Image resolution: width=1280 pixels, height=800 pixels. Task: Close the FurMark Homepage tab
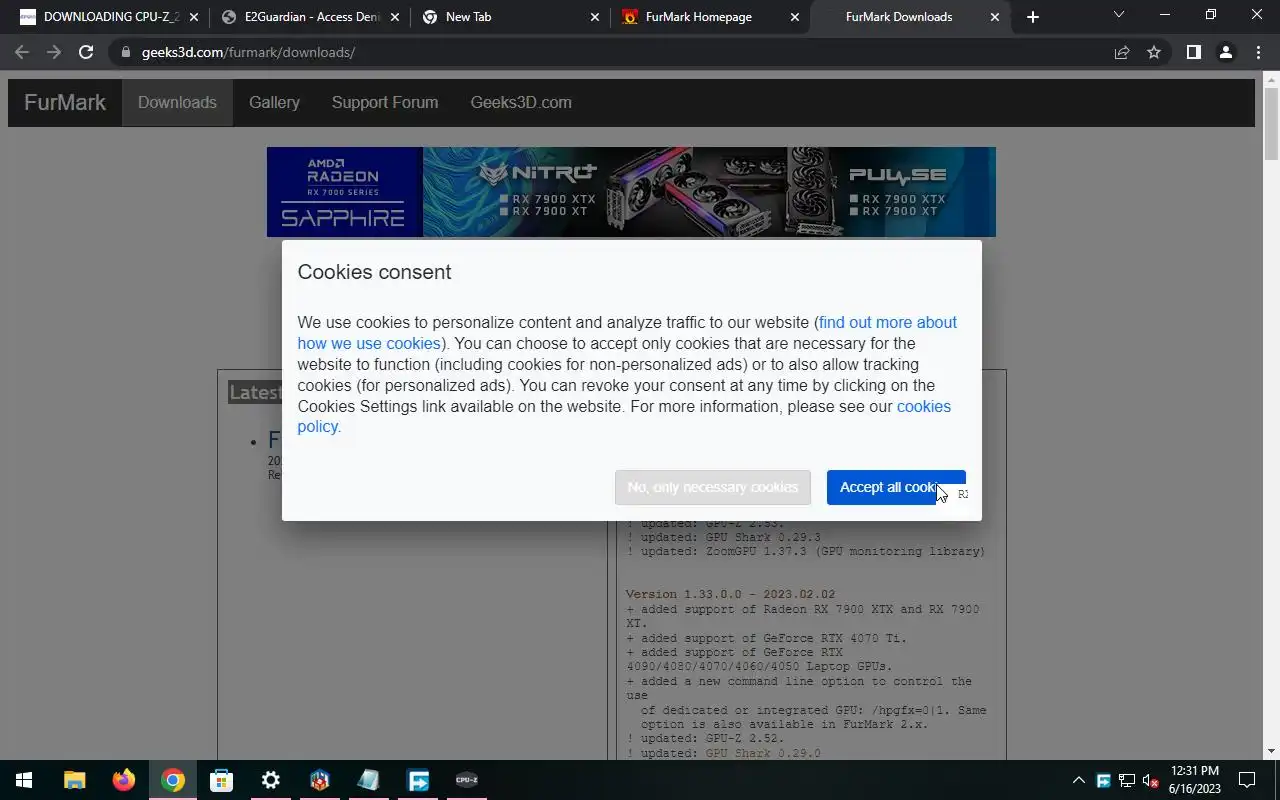pyautogui.click(x=795, y=17)
